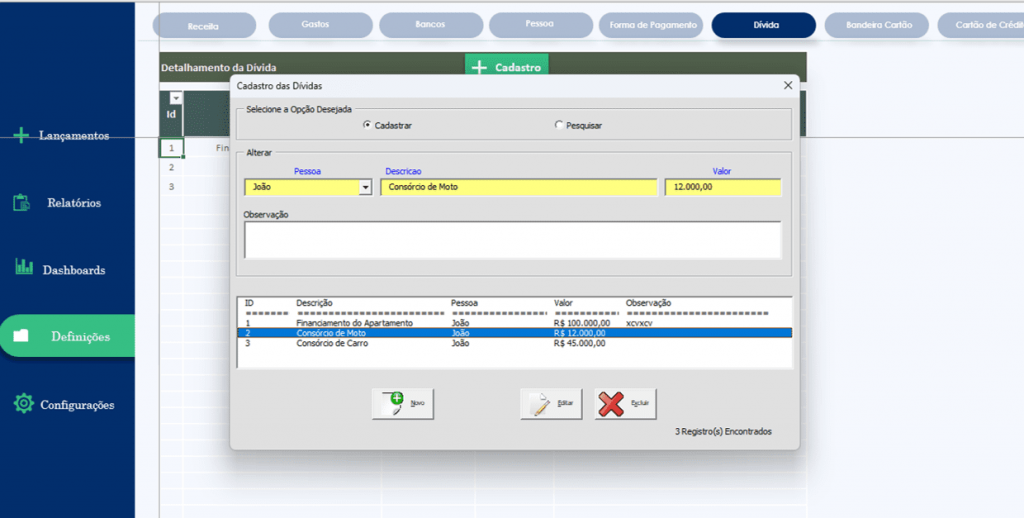Viewport: 1024px width, 518px height.
Task: Click the Valor field showing 12.000,00
Action: coord(723,187)
